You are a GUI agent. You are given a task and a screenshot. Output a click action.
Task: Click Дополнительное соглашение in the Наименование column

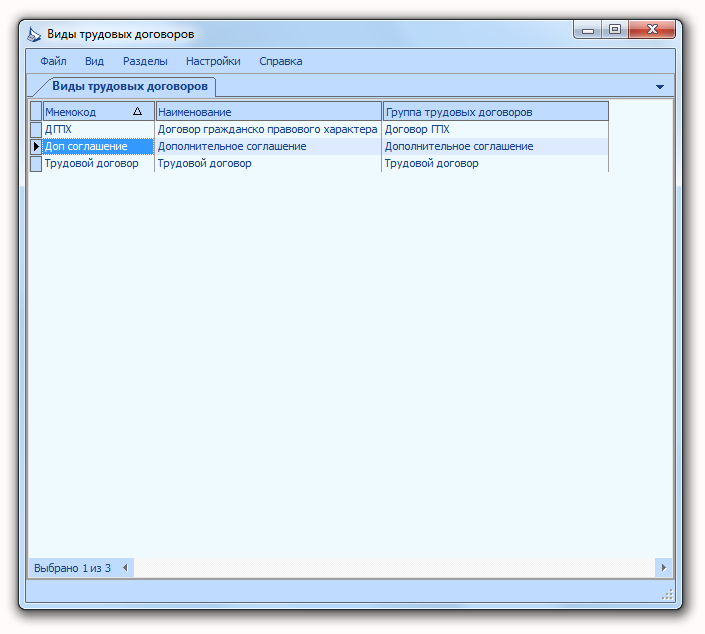coord(268,146)
